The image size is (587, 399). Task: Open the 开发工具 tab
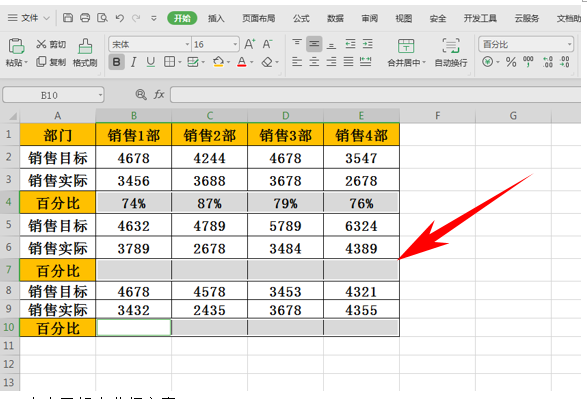(480, 18)
